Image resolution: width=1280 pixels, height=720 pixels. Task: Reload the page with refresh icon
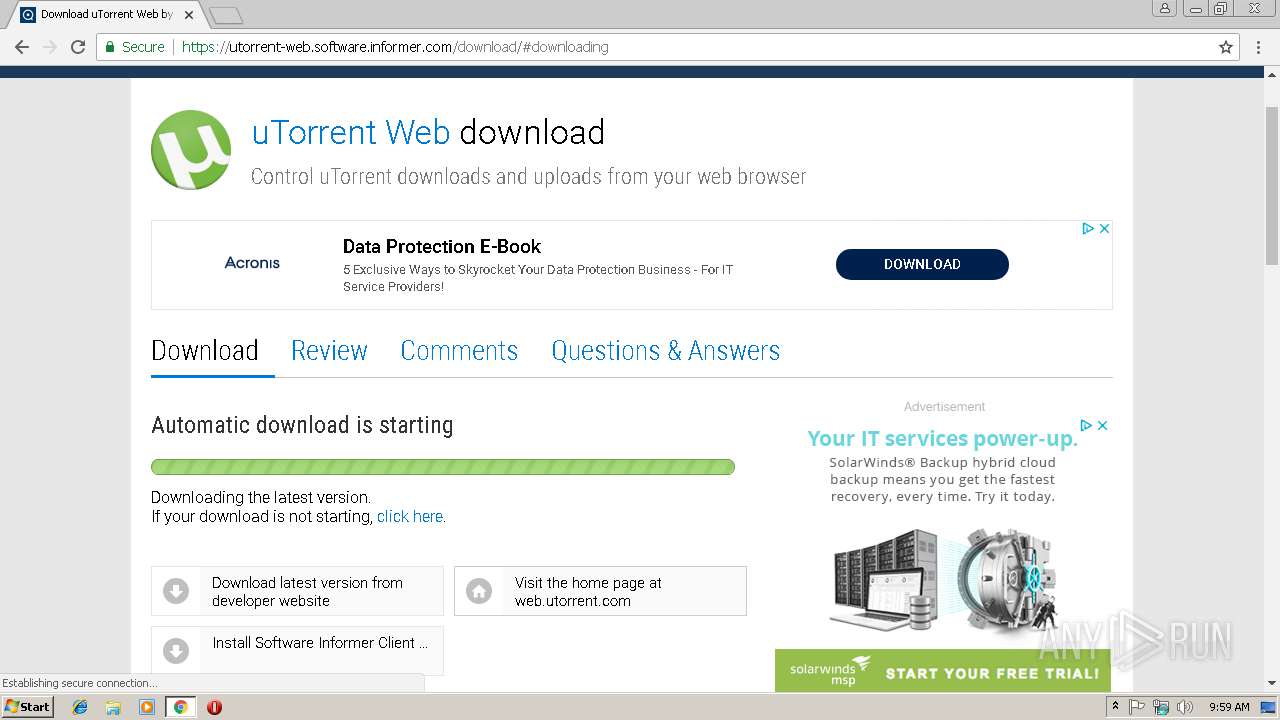(78, 47)
